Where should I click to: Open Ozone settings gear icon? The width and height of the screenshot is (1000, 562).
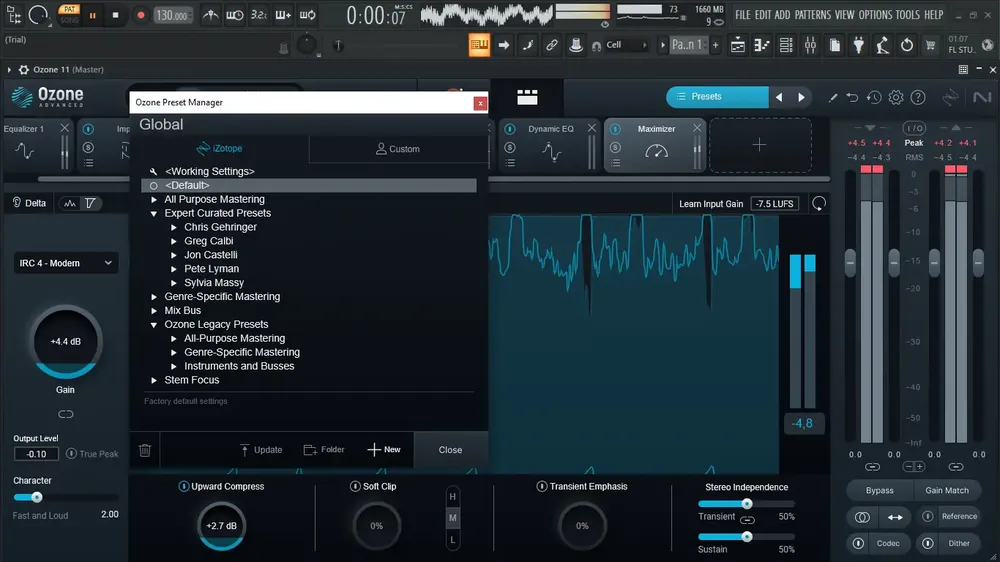point(896,97)
